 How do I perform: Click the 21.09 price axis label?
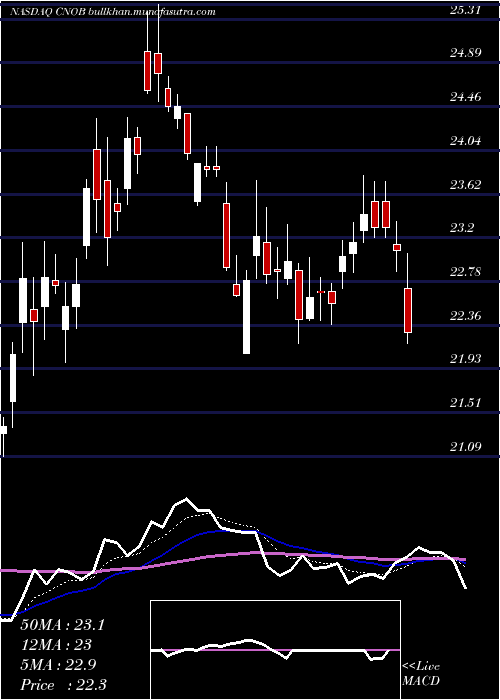466,446
